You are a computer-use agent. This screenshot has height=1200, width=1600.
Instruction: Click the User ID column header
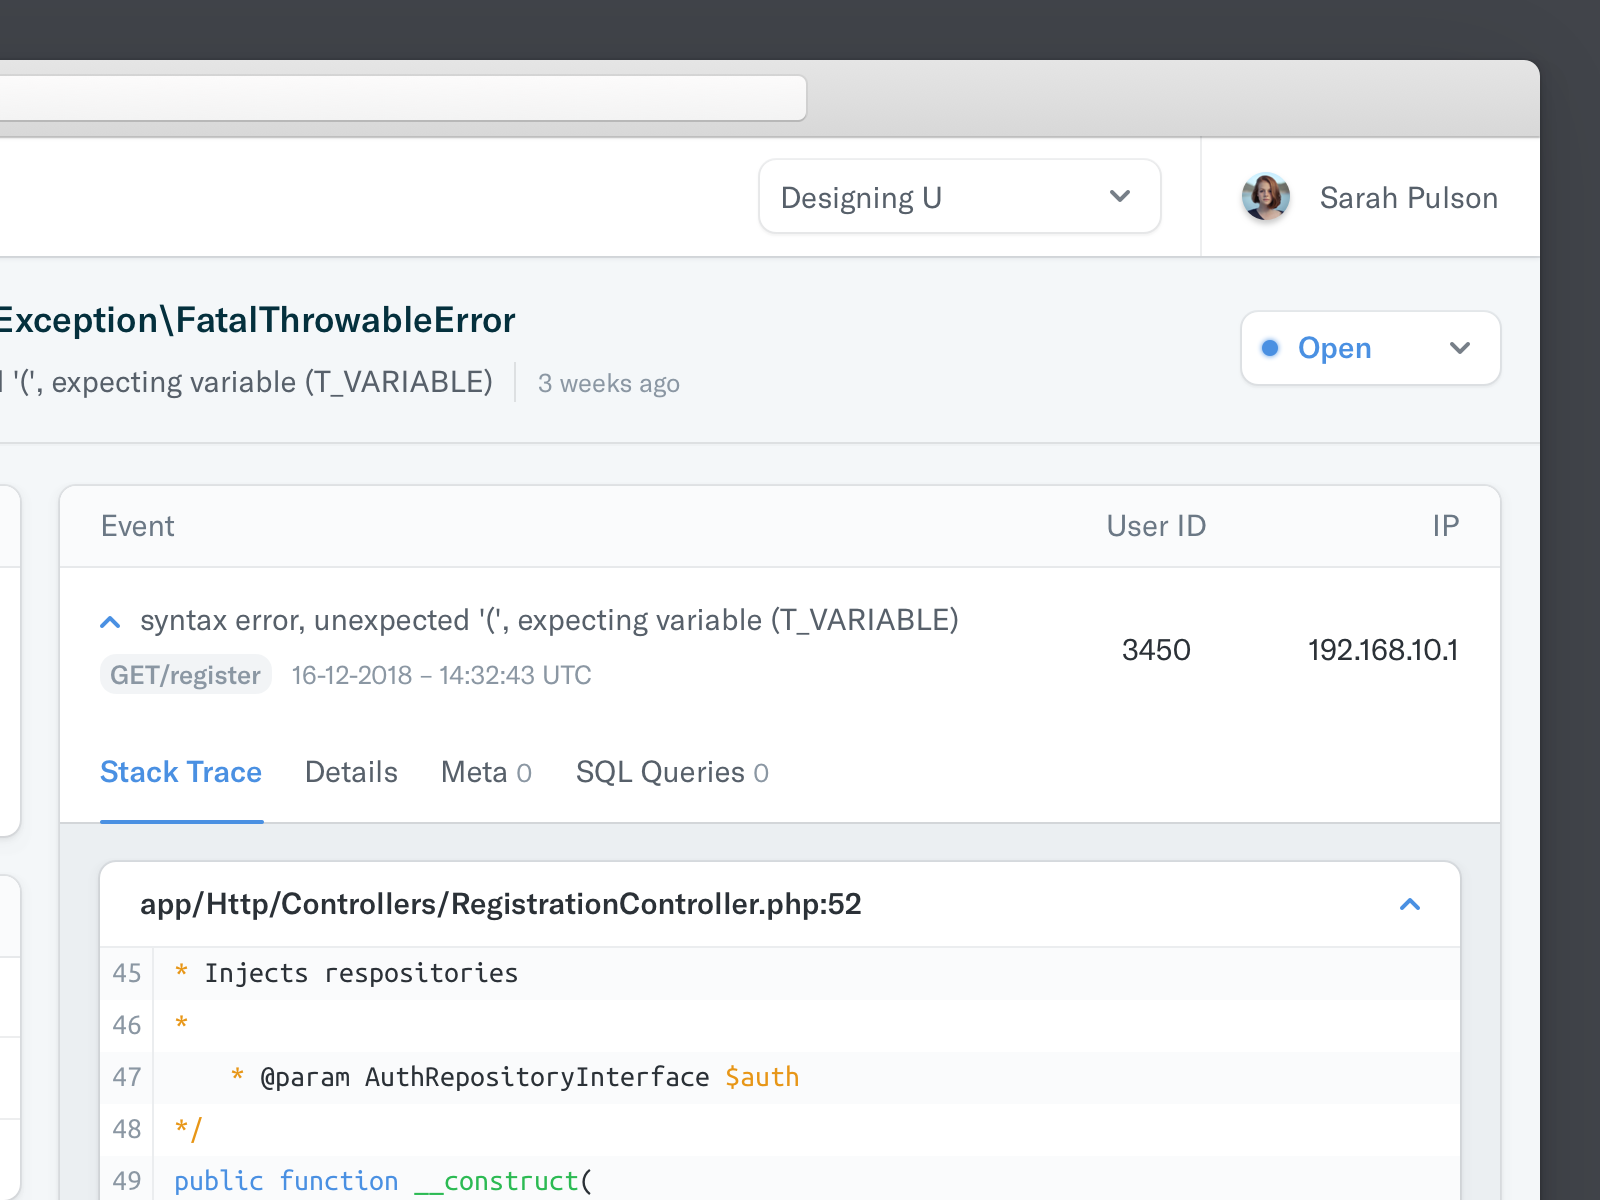1156,525
